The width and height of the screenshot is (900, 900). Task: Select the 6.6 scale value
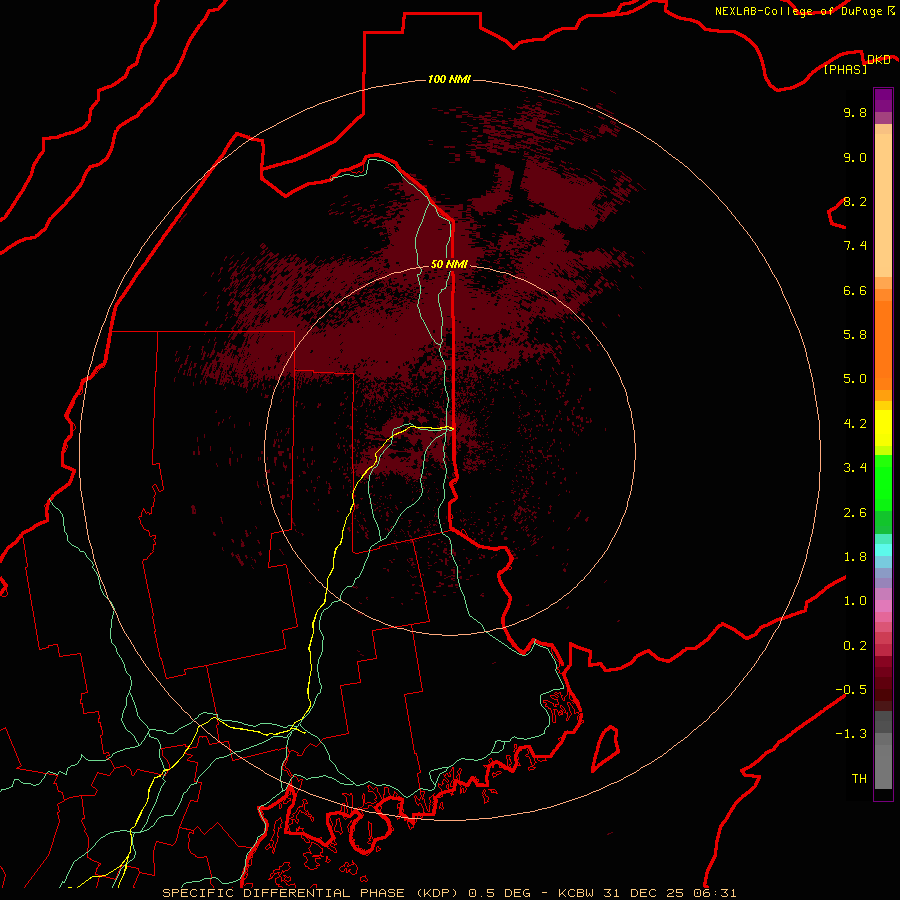[x=855, y=290]
